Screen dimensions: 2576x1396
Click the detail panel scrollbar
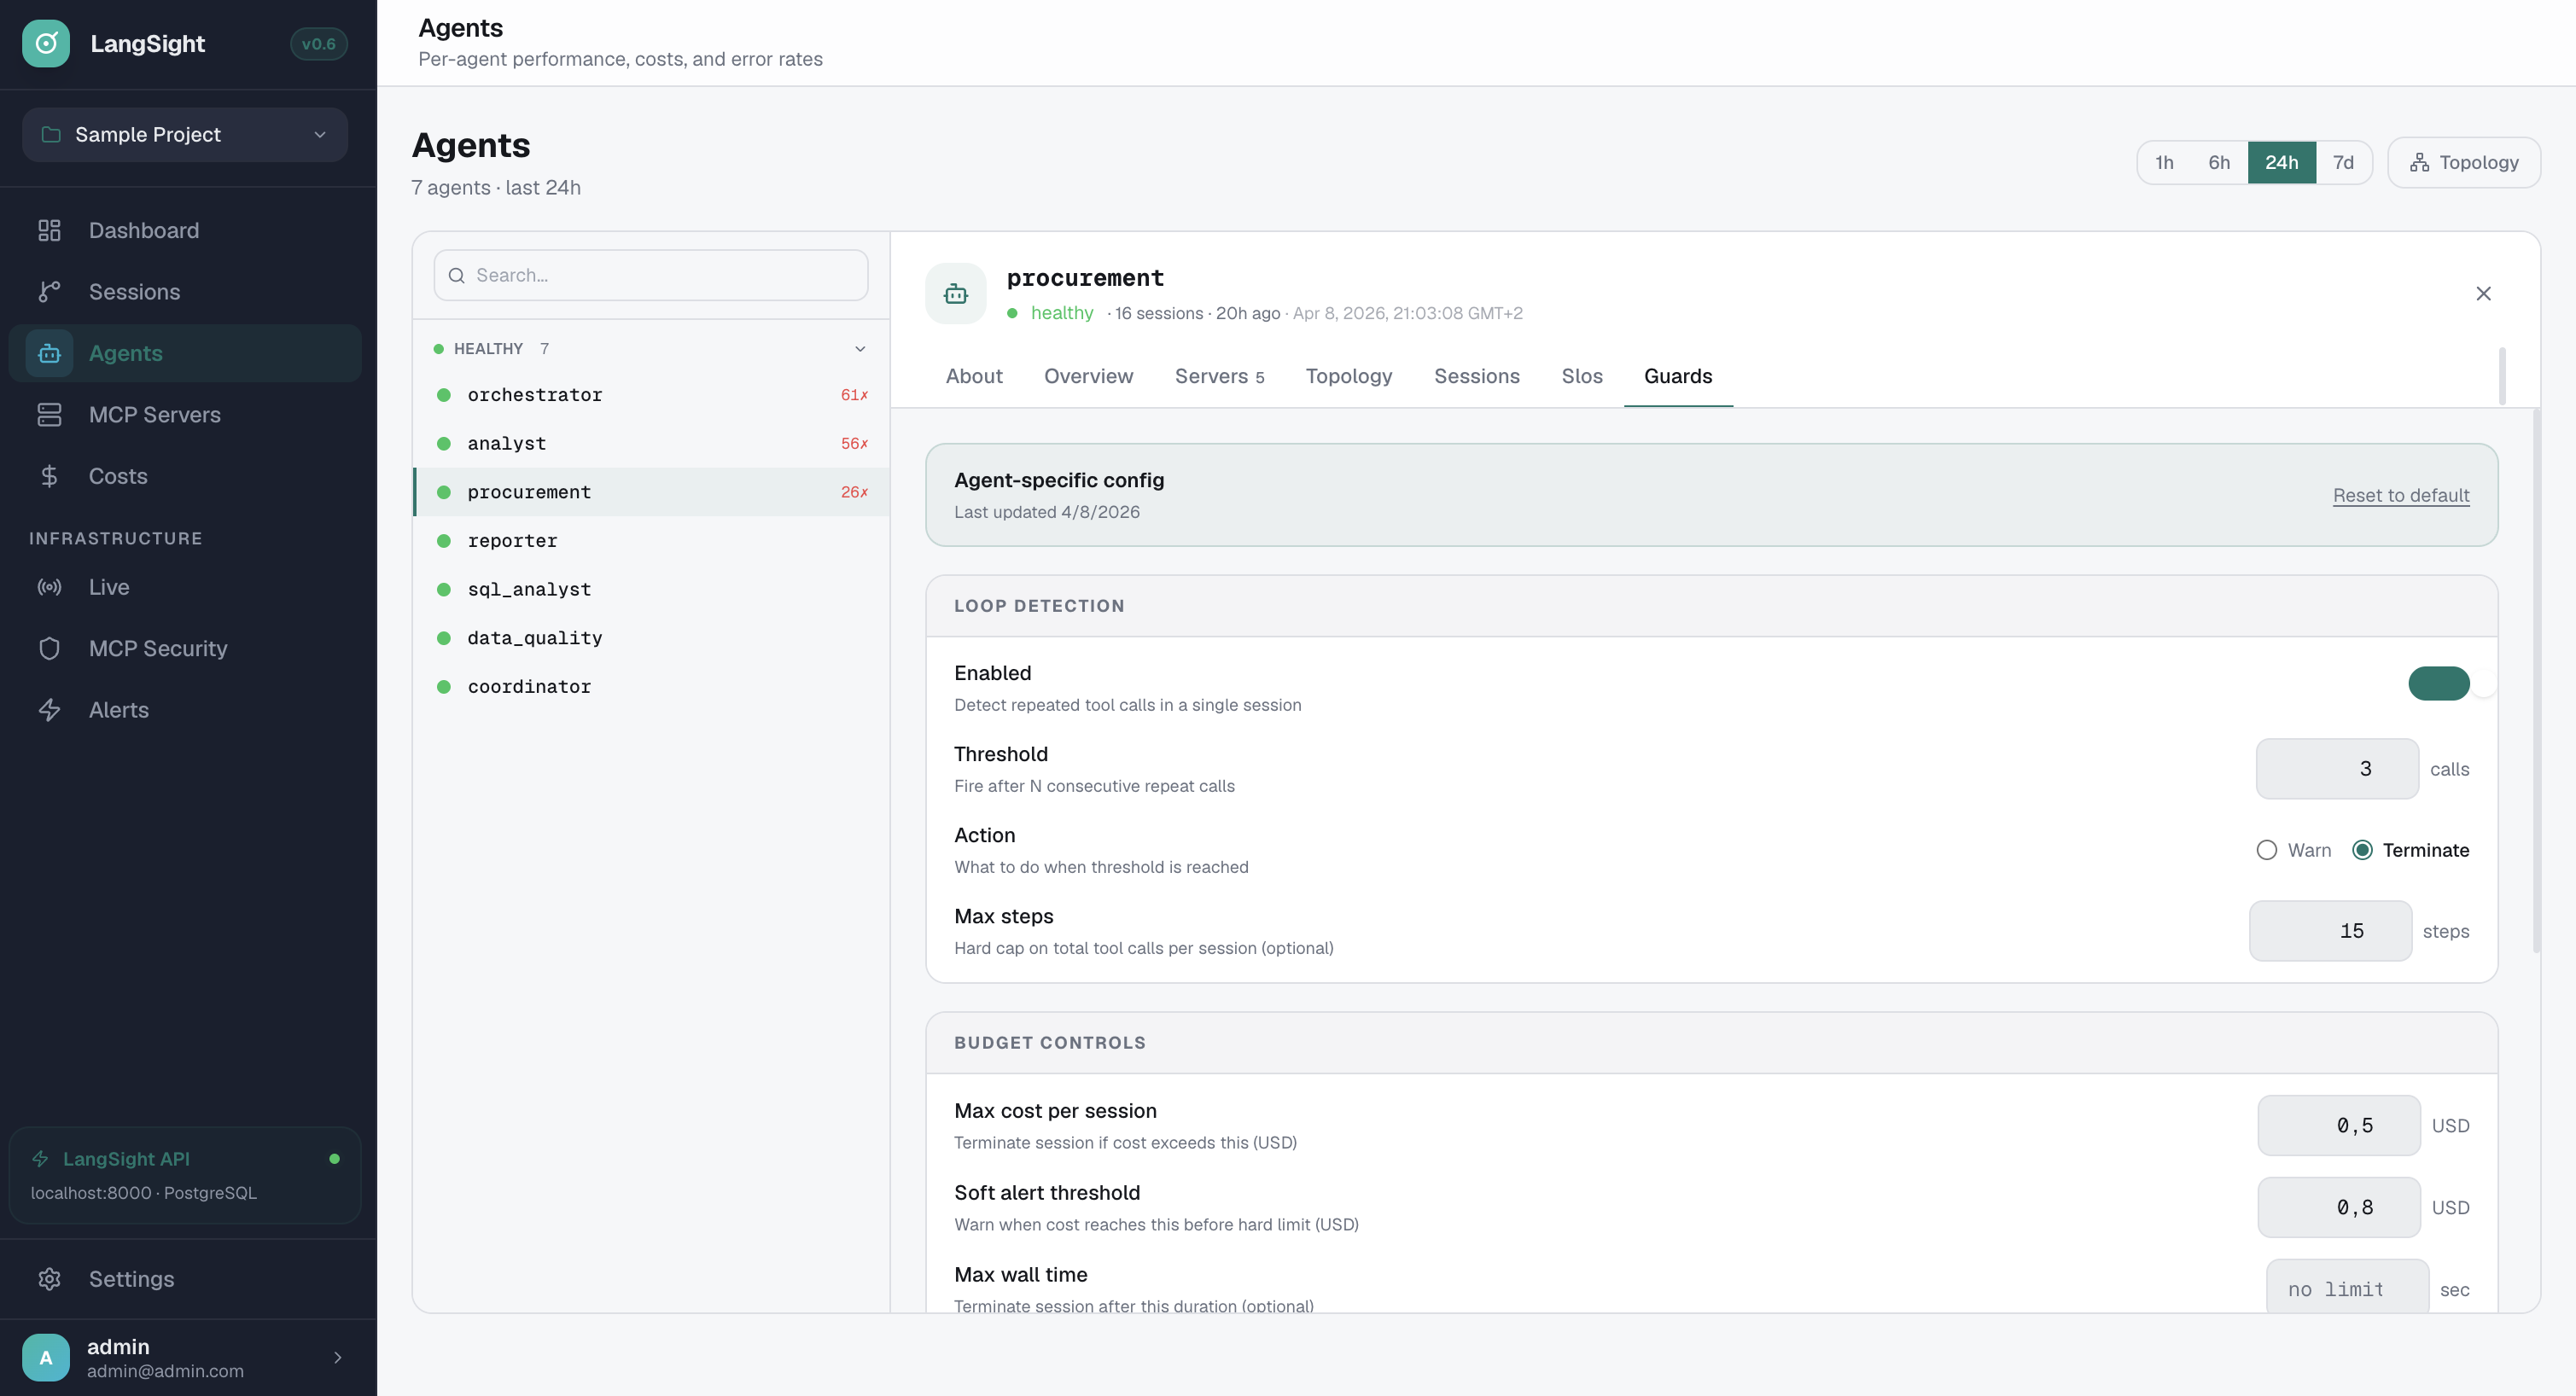click(x=2536, y=680)
